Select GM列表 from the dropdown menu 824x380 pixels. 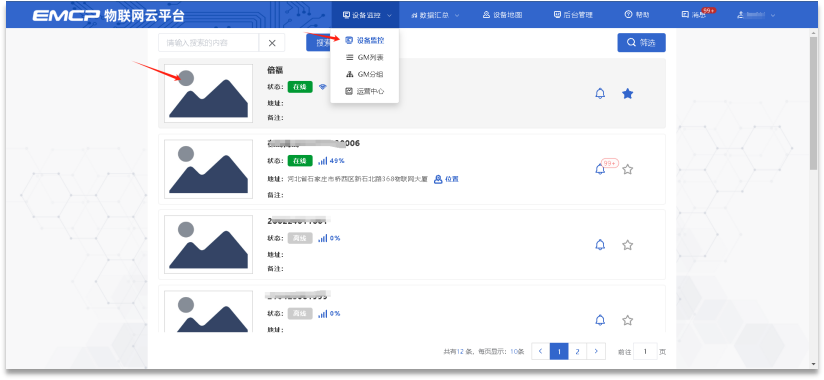(x=365, y=57)
